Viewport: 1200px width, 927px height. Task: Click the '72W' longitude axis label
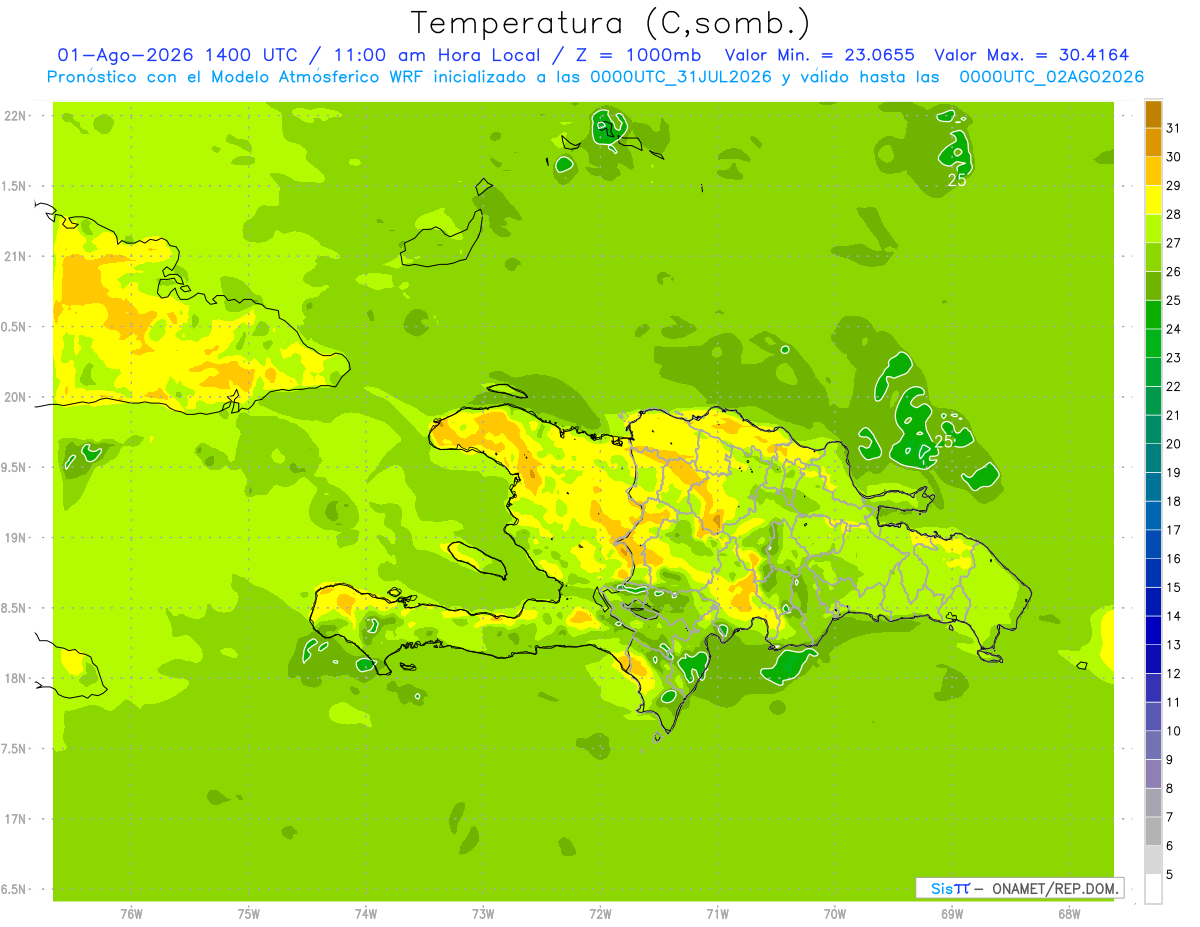coord(600,914)
